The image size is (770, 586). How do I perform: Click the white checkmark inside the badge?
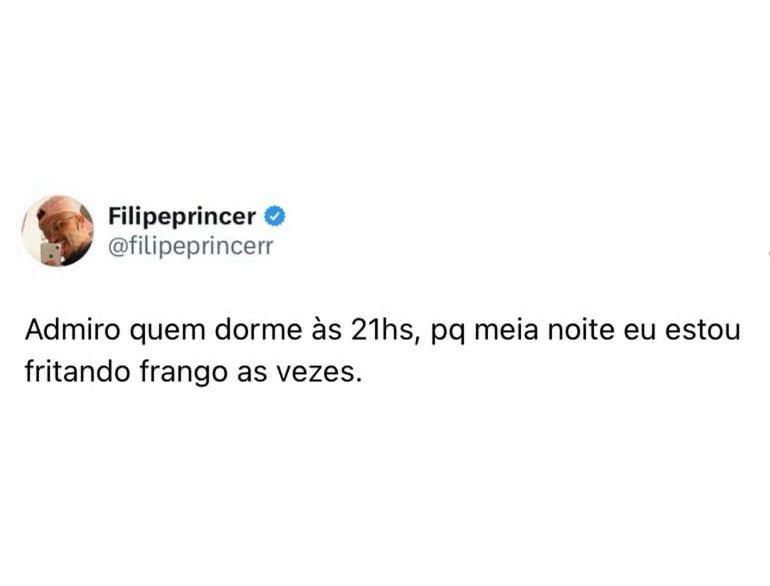click(275, 216)
